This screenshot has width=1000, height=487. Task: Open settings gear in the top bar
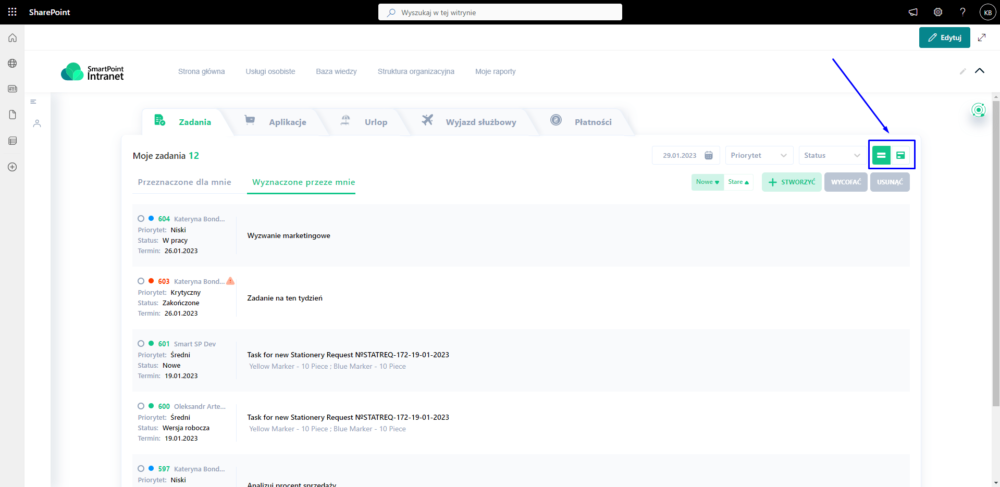[938, 12]
